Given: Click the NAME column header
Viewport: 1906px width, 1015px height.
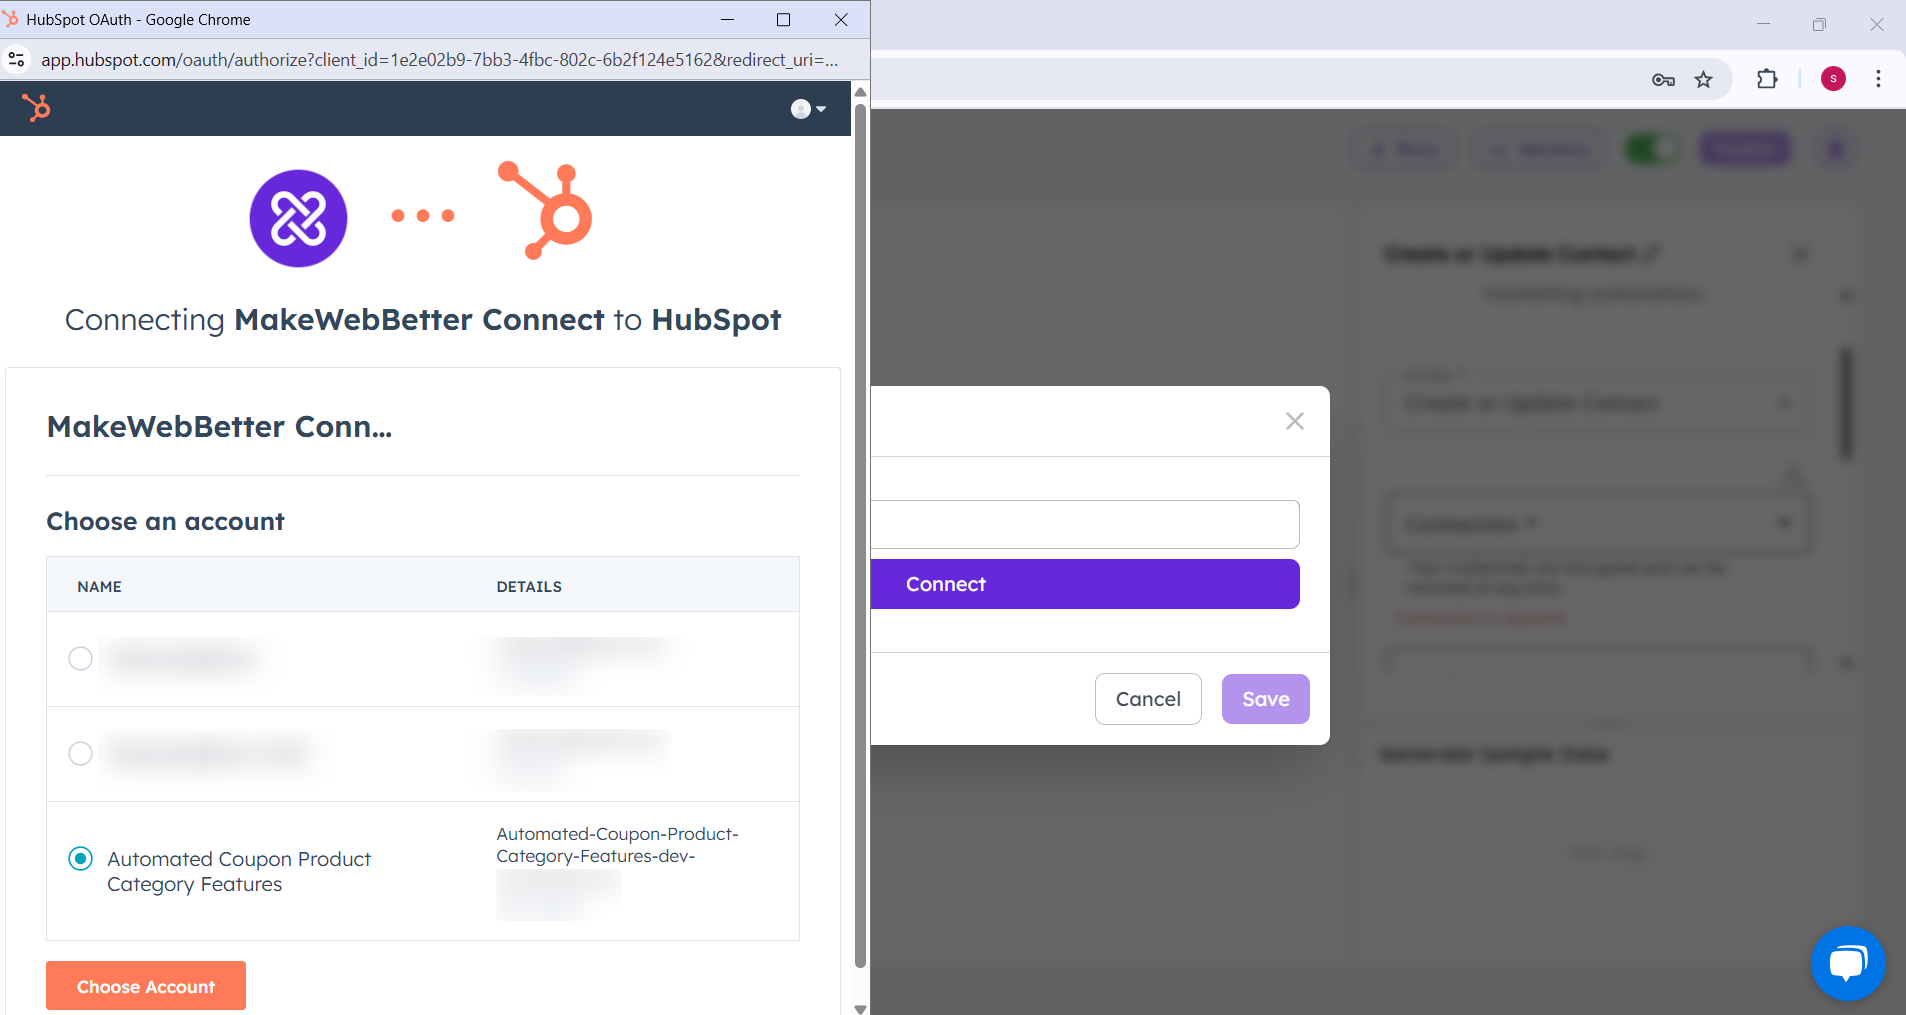Looking at the screenshot, I should pos(100,587).
